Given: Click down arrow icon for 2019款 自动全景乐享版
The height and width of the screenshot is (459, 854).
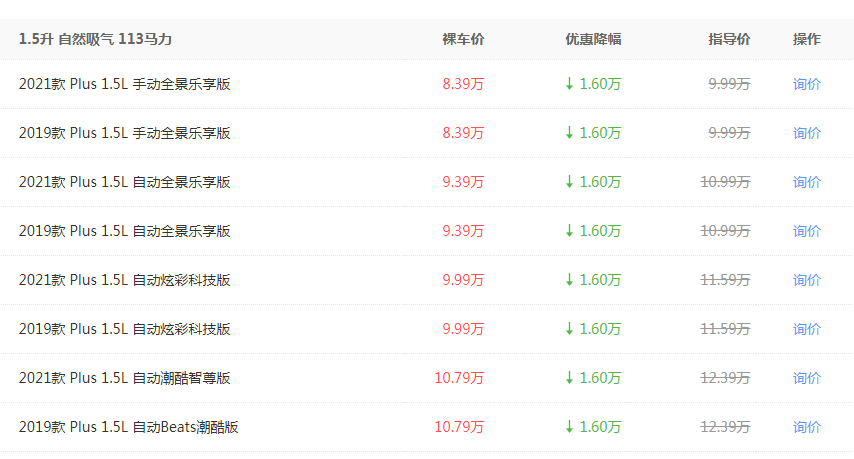Looking at the screenshot, I should click(570, 231).
